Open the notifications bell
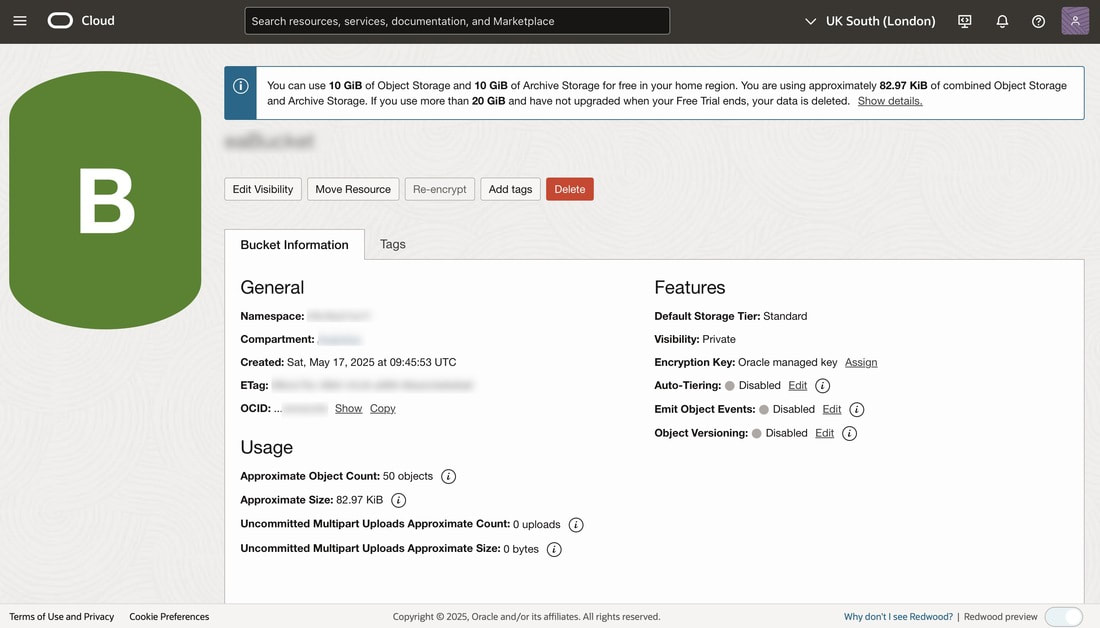1100x628 pixels. (x=1002, y=21)
